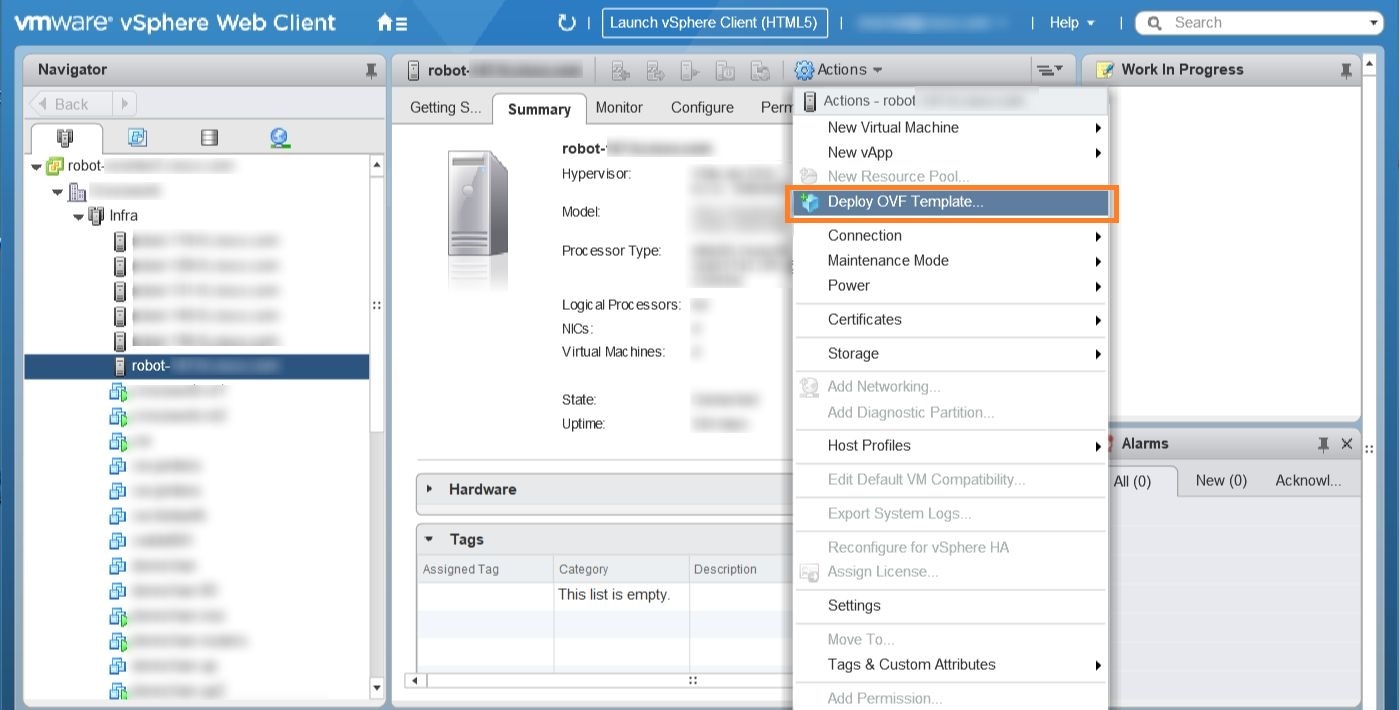Click the datacenter building icon in tree

pos(77,191)
